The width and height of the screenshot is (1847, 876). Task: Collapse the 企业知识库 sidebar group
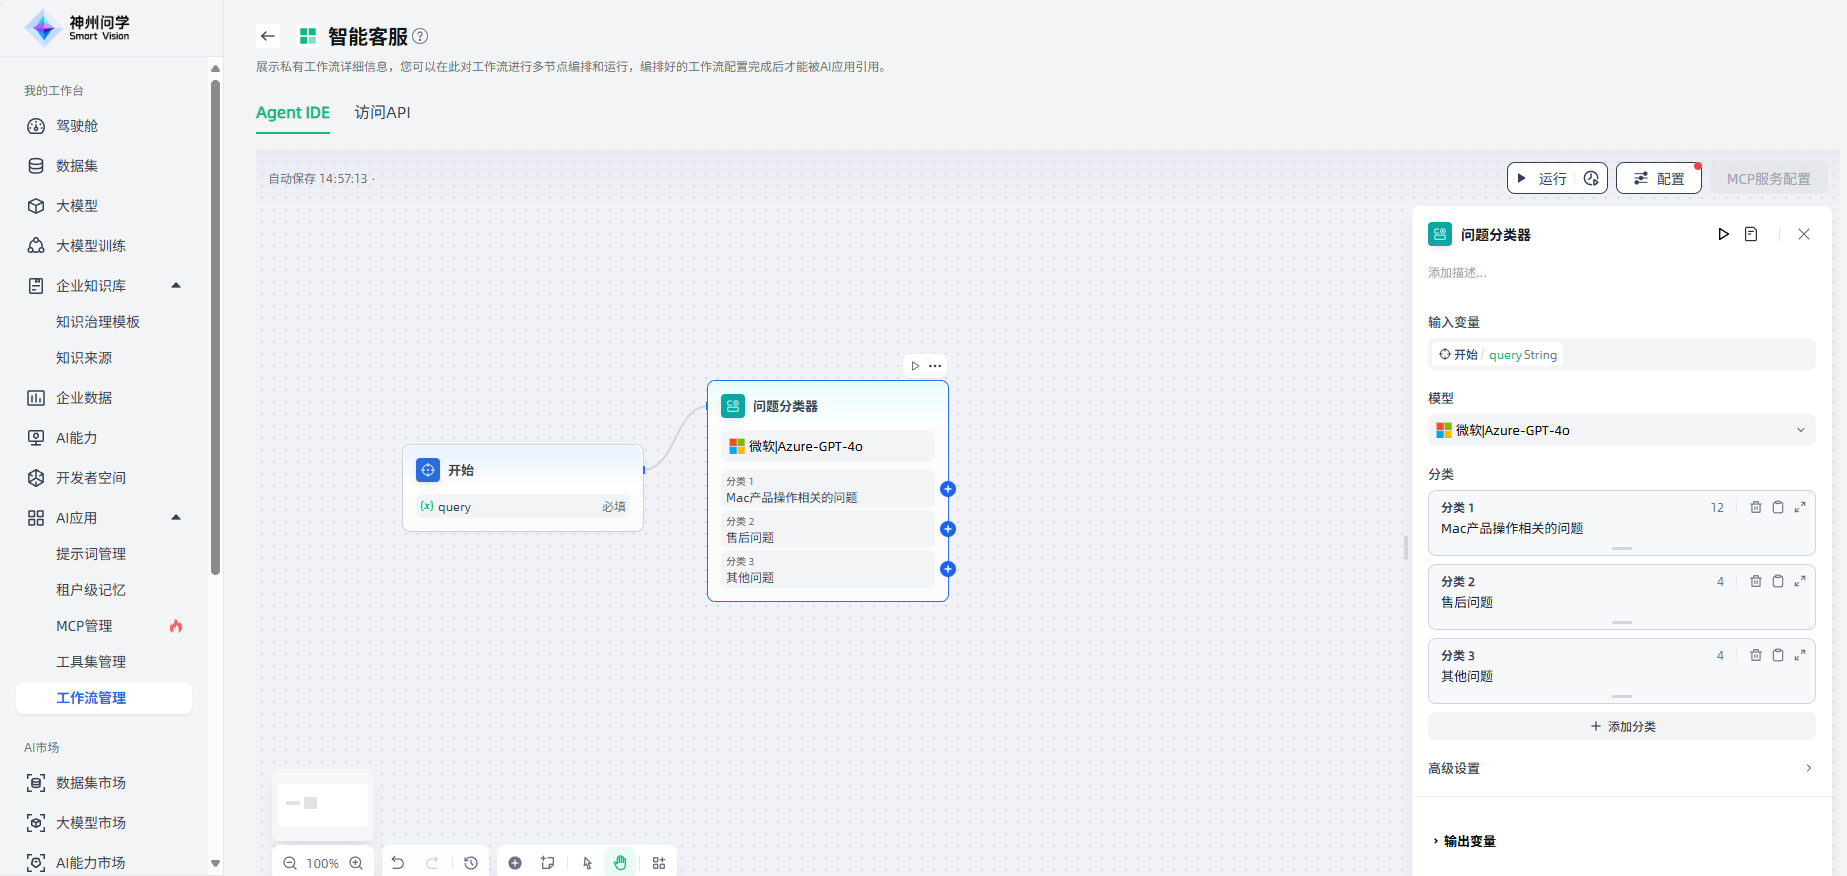[x=176, y=286]
